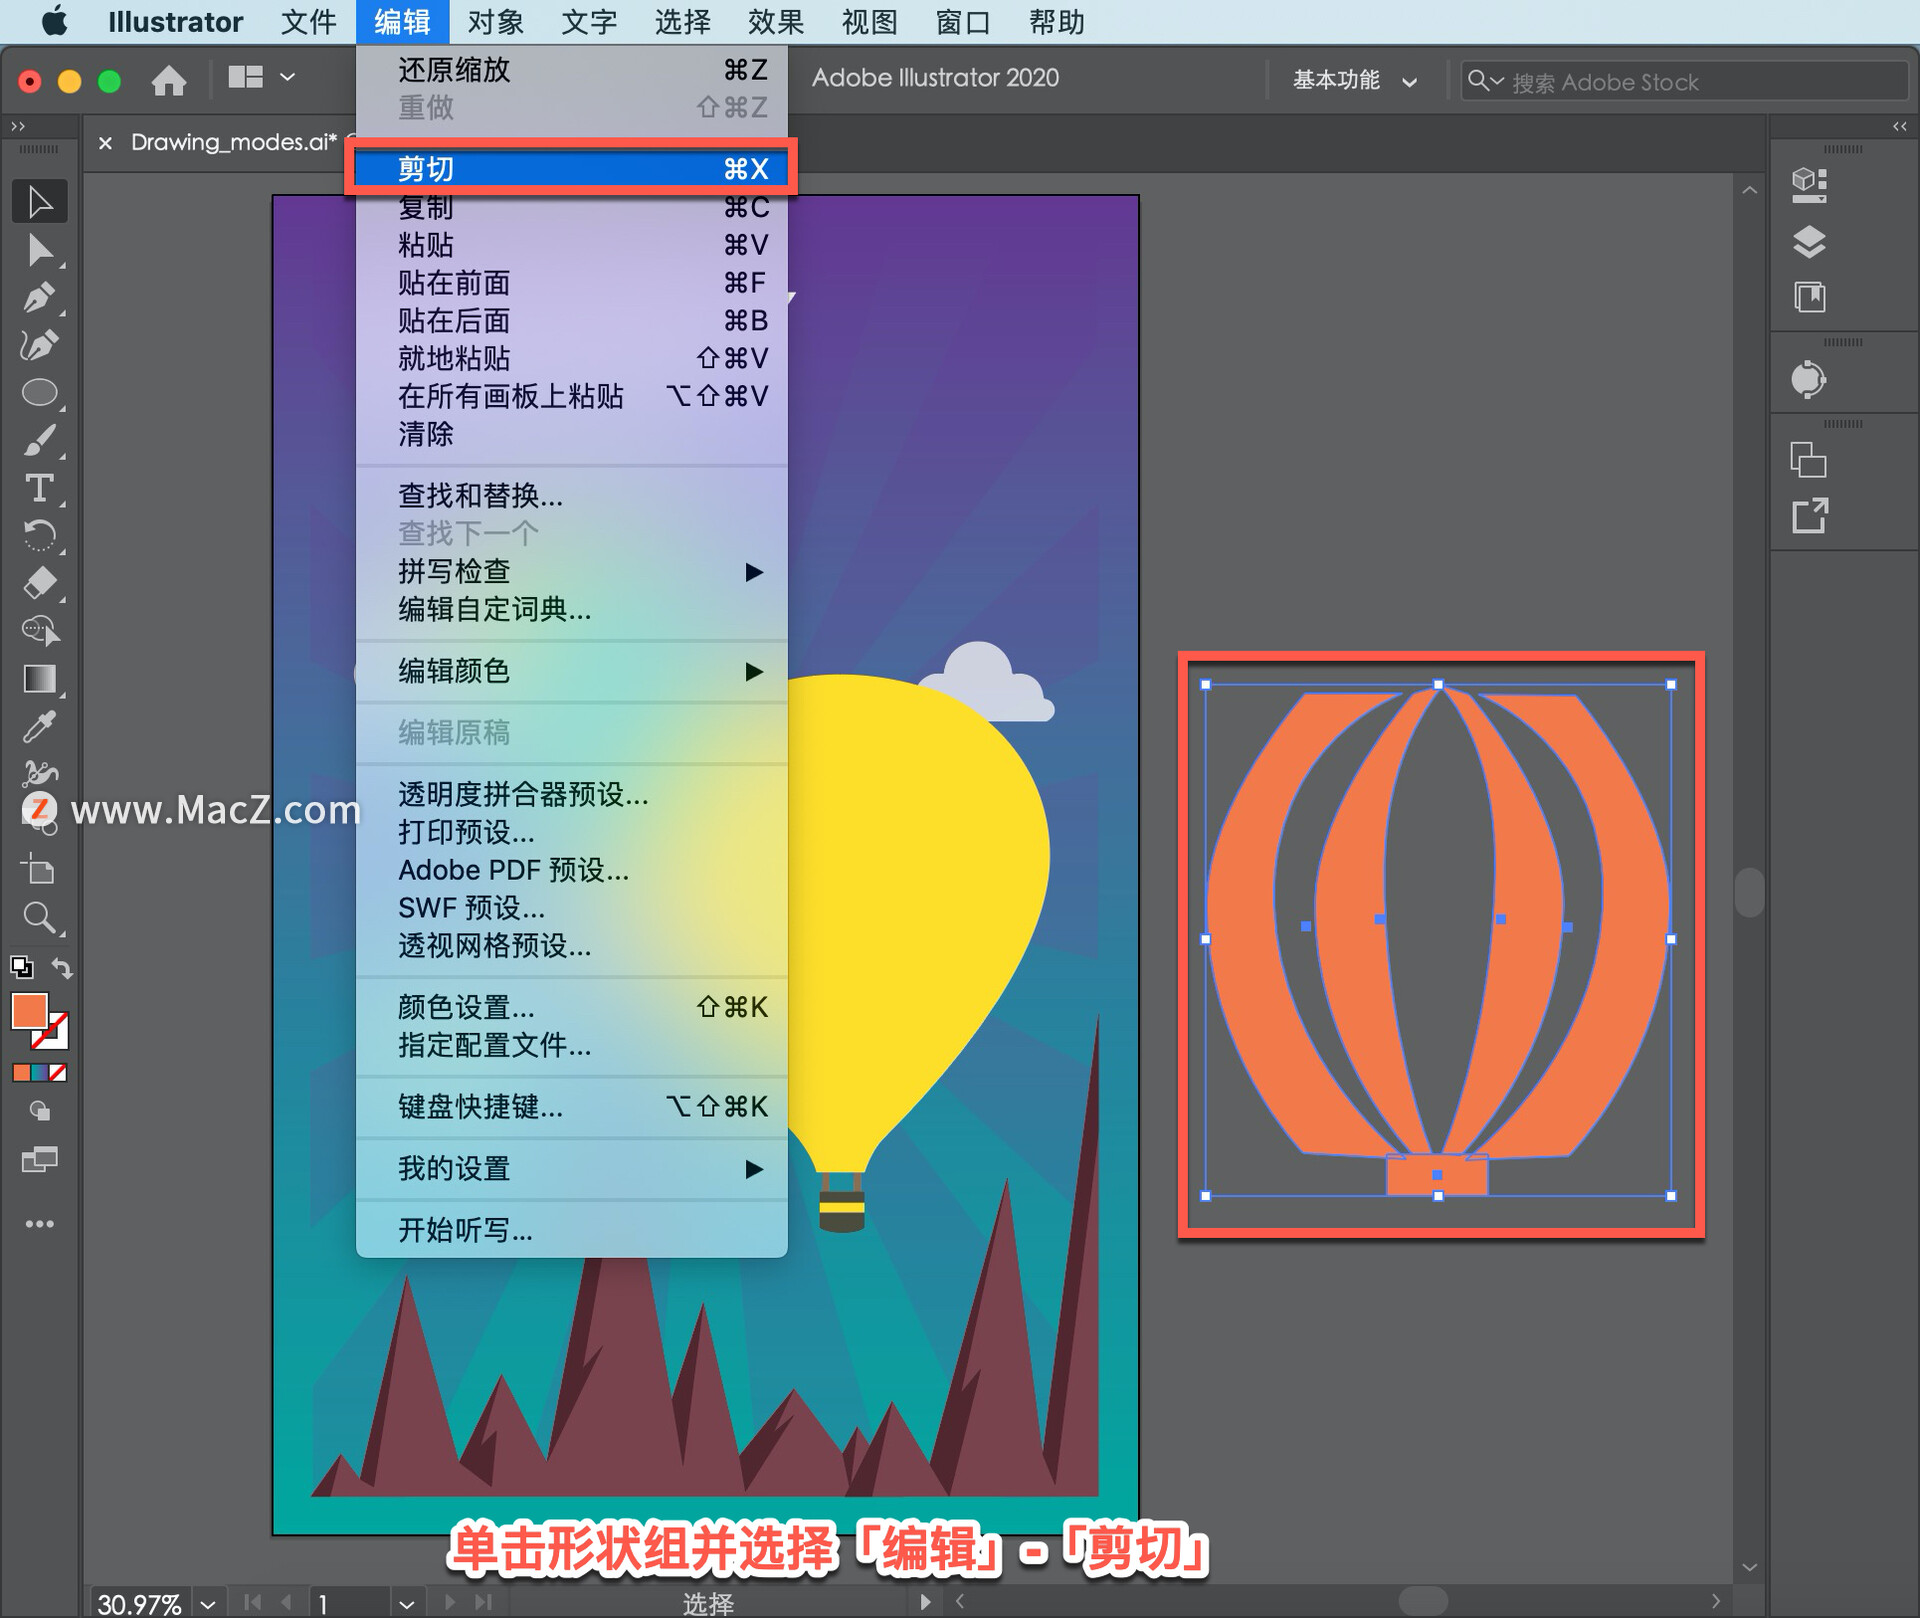
Task: Open the 基本功能 workspace dropdown
Action: [1354, 81]
